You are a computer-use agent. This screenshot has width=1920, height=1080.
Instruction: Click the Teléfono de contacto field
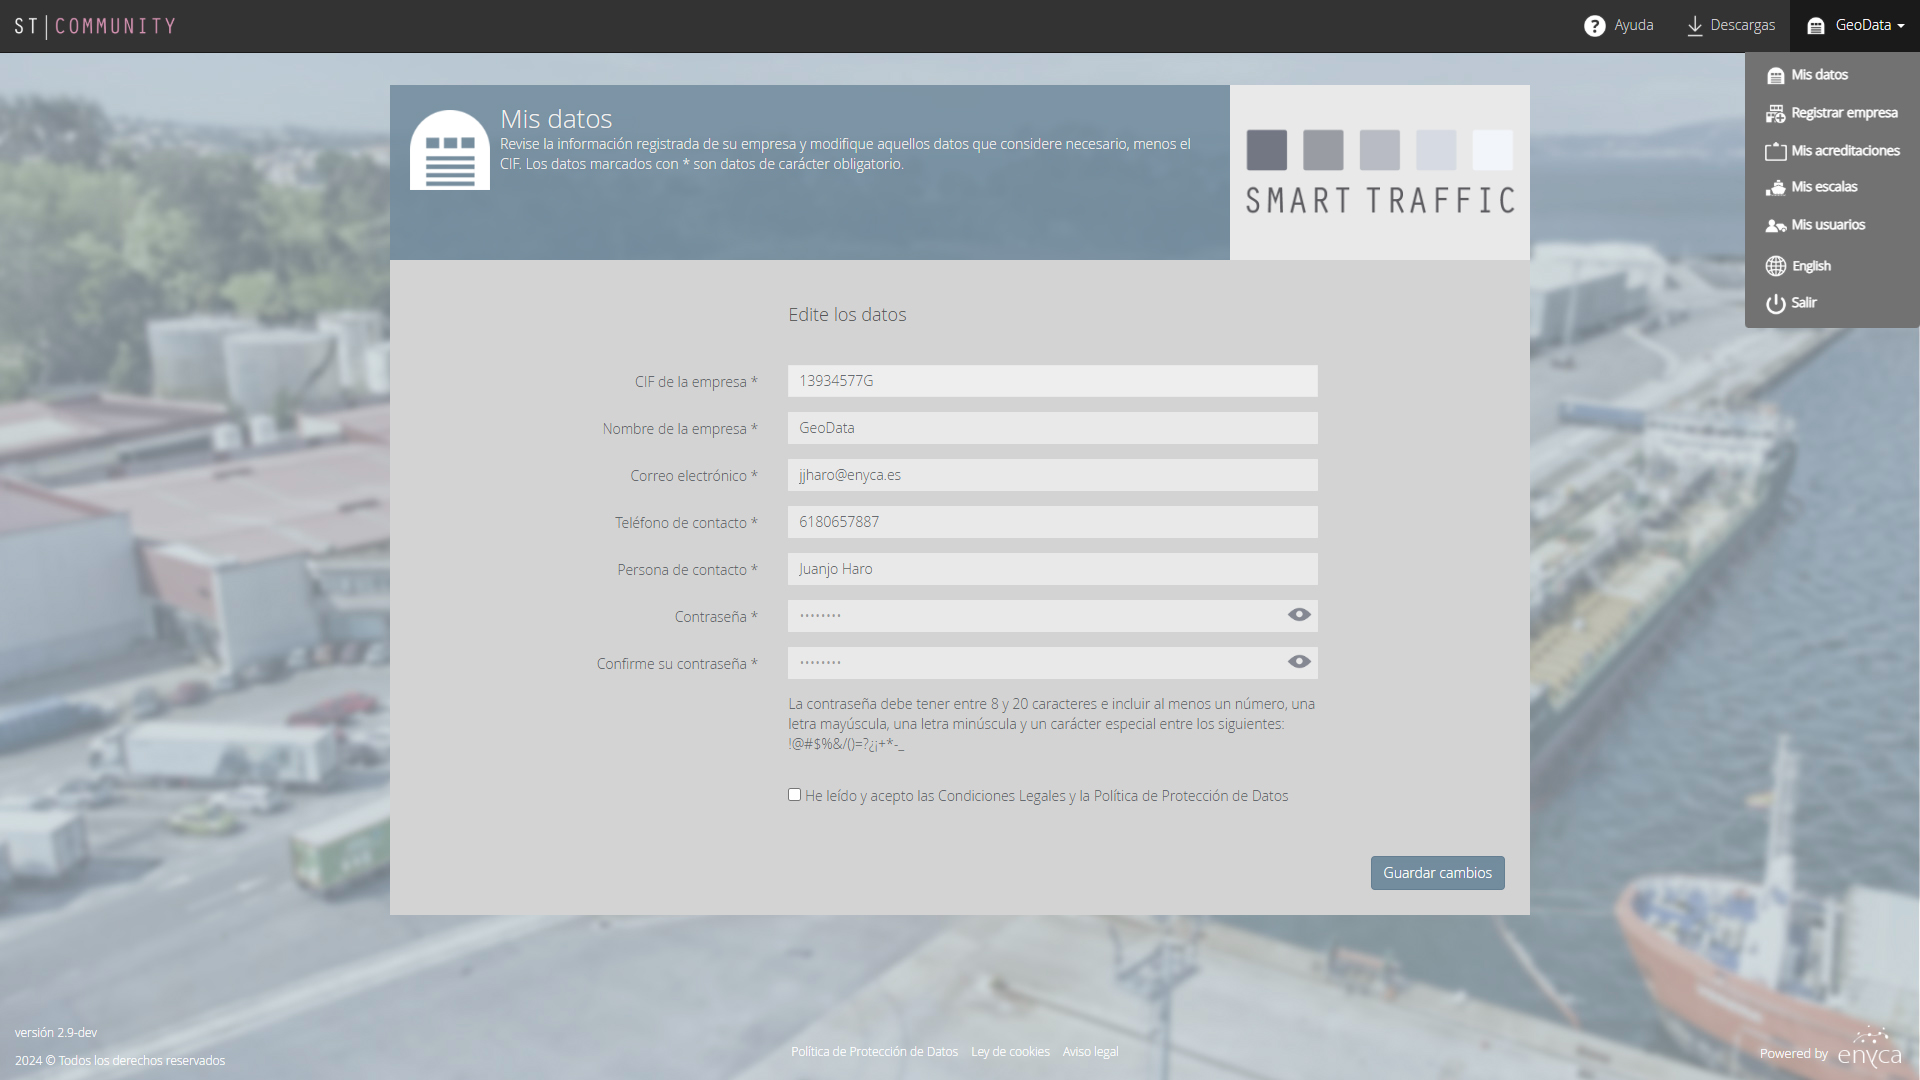pos(1053,522)
